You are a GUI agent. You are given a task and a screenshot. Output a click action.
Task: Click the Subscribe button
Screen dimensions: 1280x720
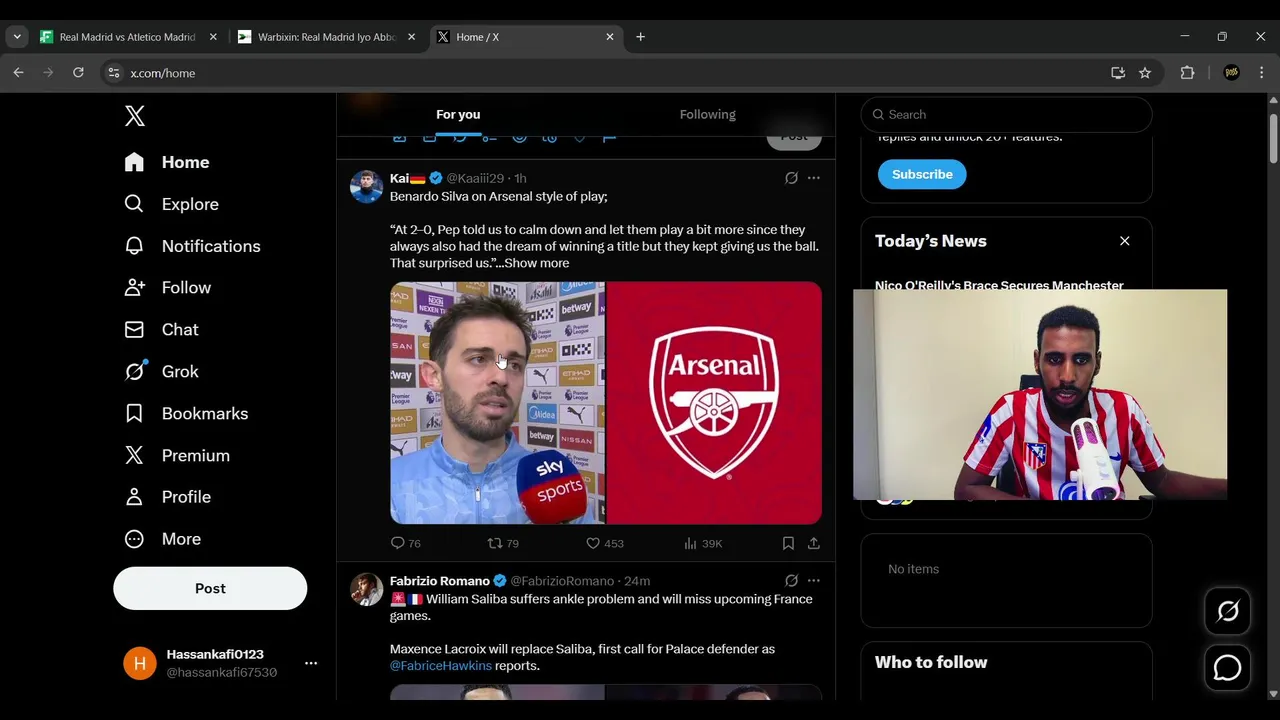[922, 174]
